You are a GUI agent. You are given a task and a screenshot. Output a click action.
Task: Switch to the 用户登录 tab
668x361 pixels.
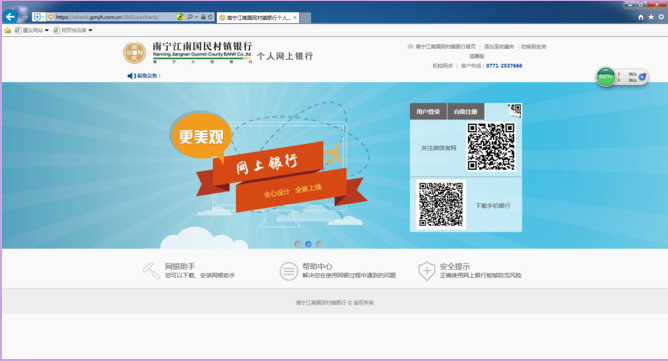click(428, 112)
